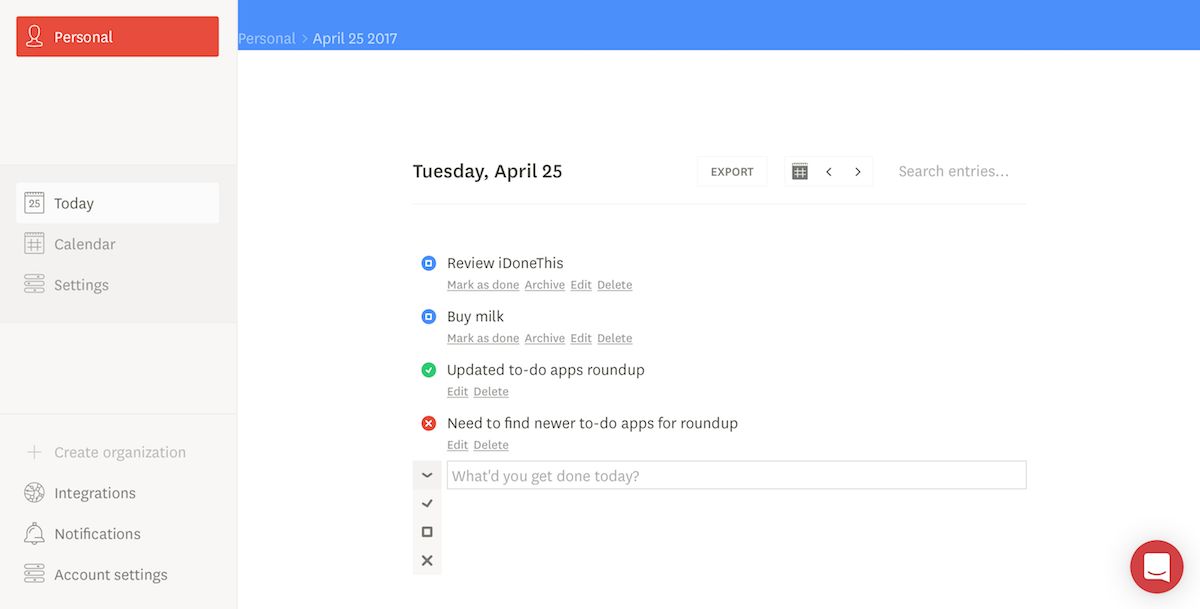Click the green done icon on Updated to-do apps roundup
This screenshot has width=1200, height=609.
pyautogui.click(x=428, y=369)
